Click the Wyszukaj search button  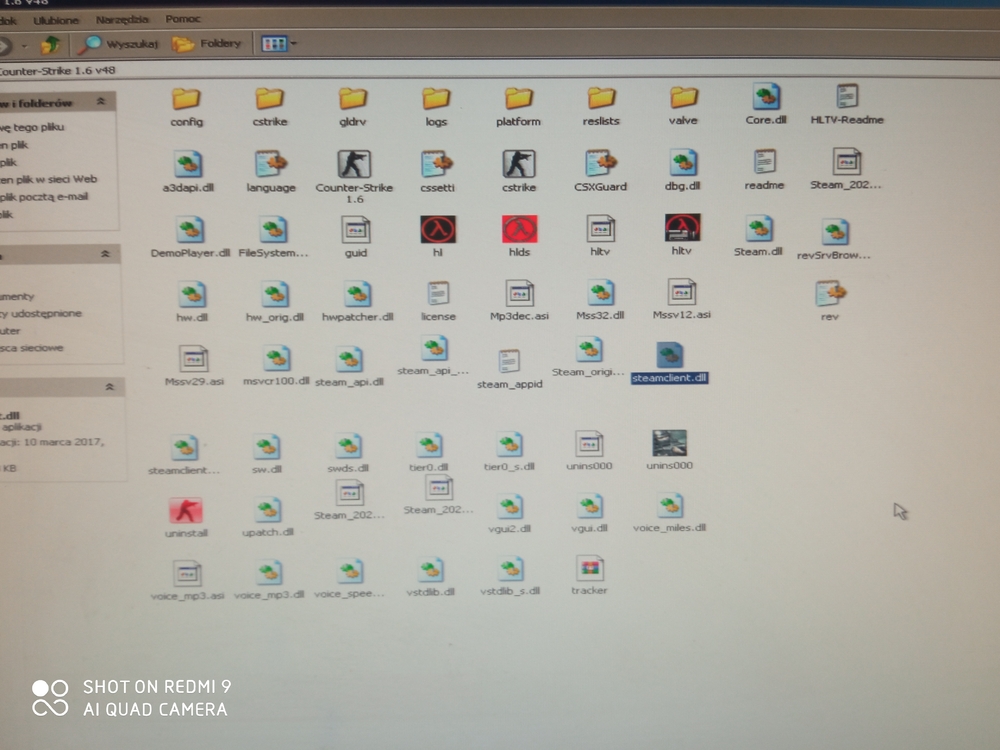120,44
